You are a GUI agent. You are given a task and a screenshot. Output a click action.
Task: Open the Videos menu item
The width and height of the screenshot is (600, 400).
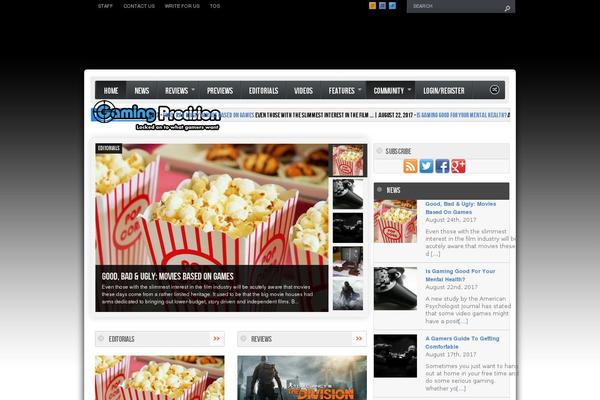[x=303, y=91]
